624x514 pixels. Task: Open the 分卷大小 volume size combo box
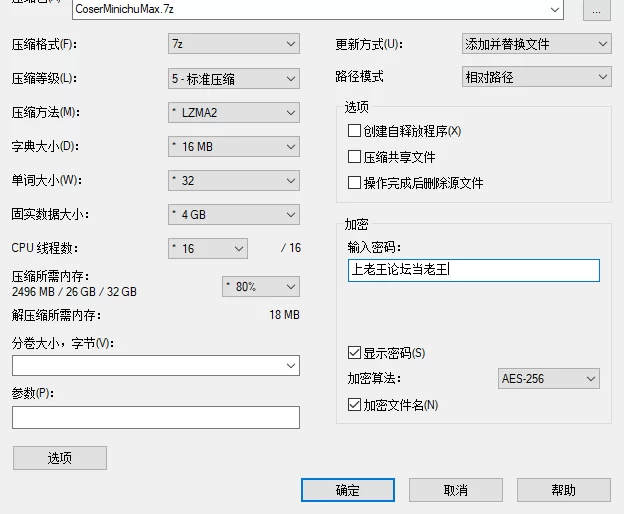[156, 366]
